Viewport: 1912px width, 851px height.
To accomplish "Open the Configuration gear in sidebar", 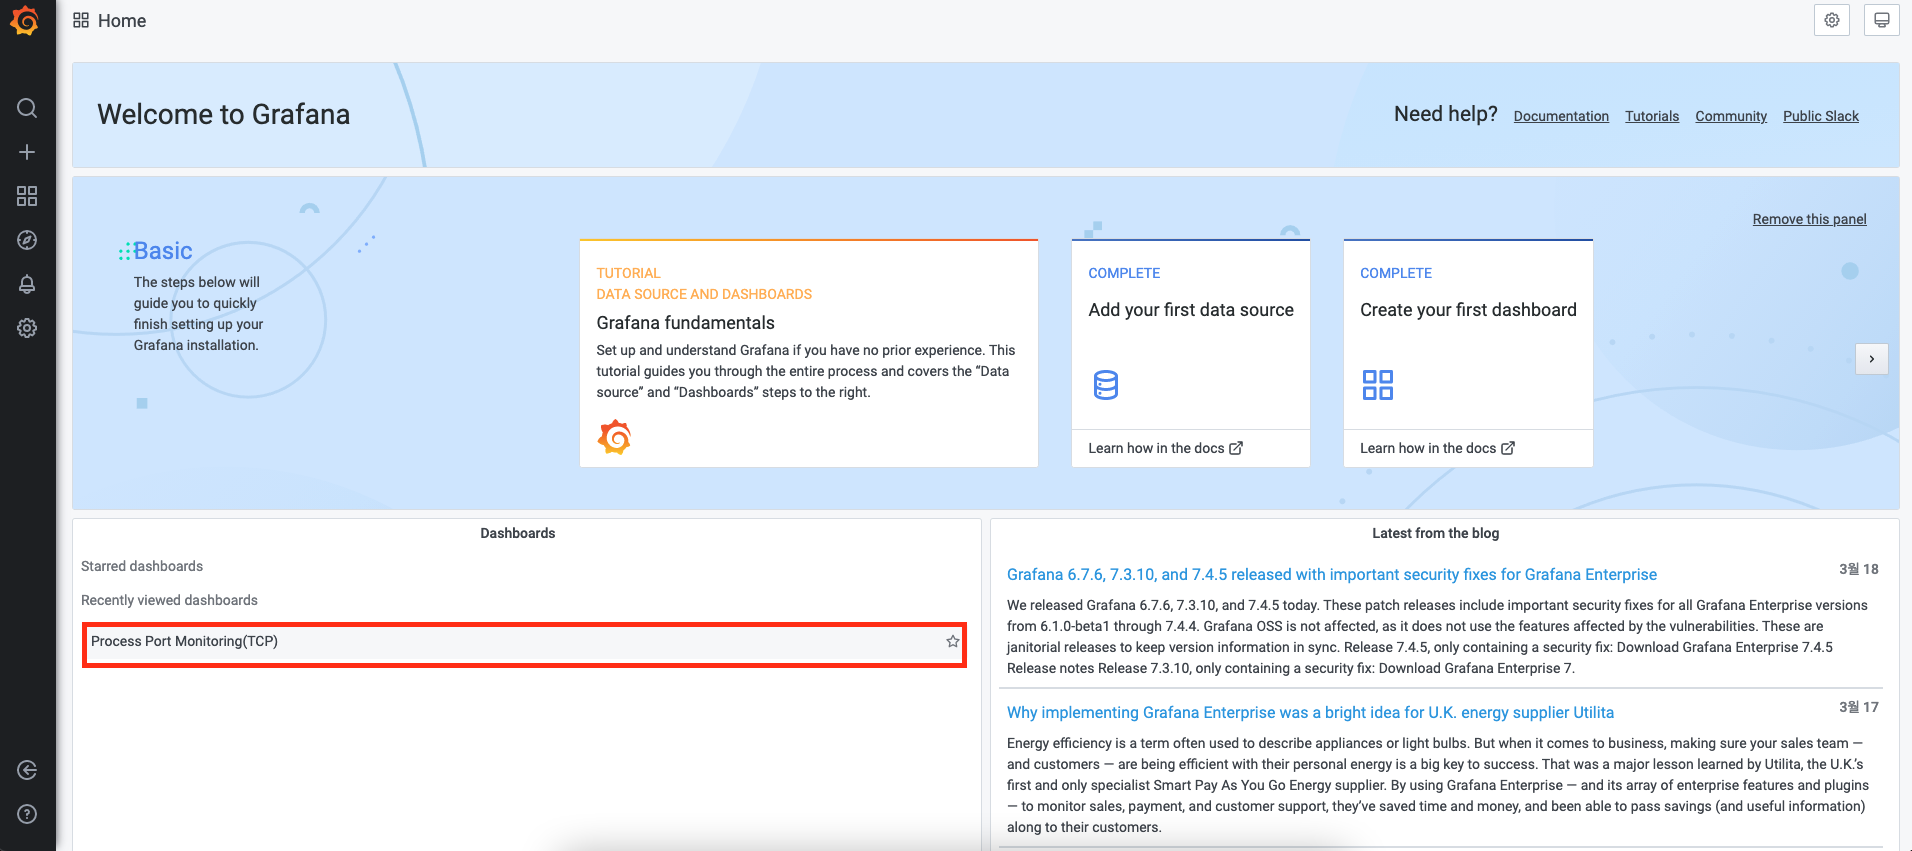I will (x=27, y=328).
